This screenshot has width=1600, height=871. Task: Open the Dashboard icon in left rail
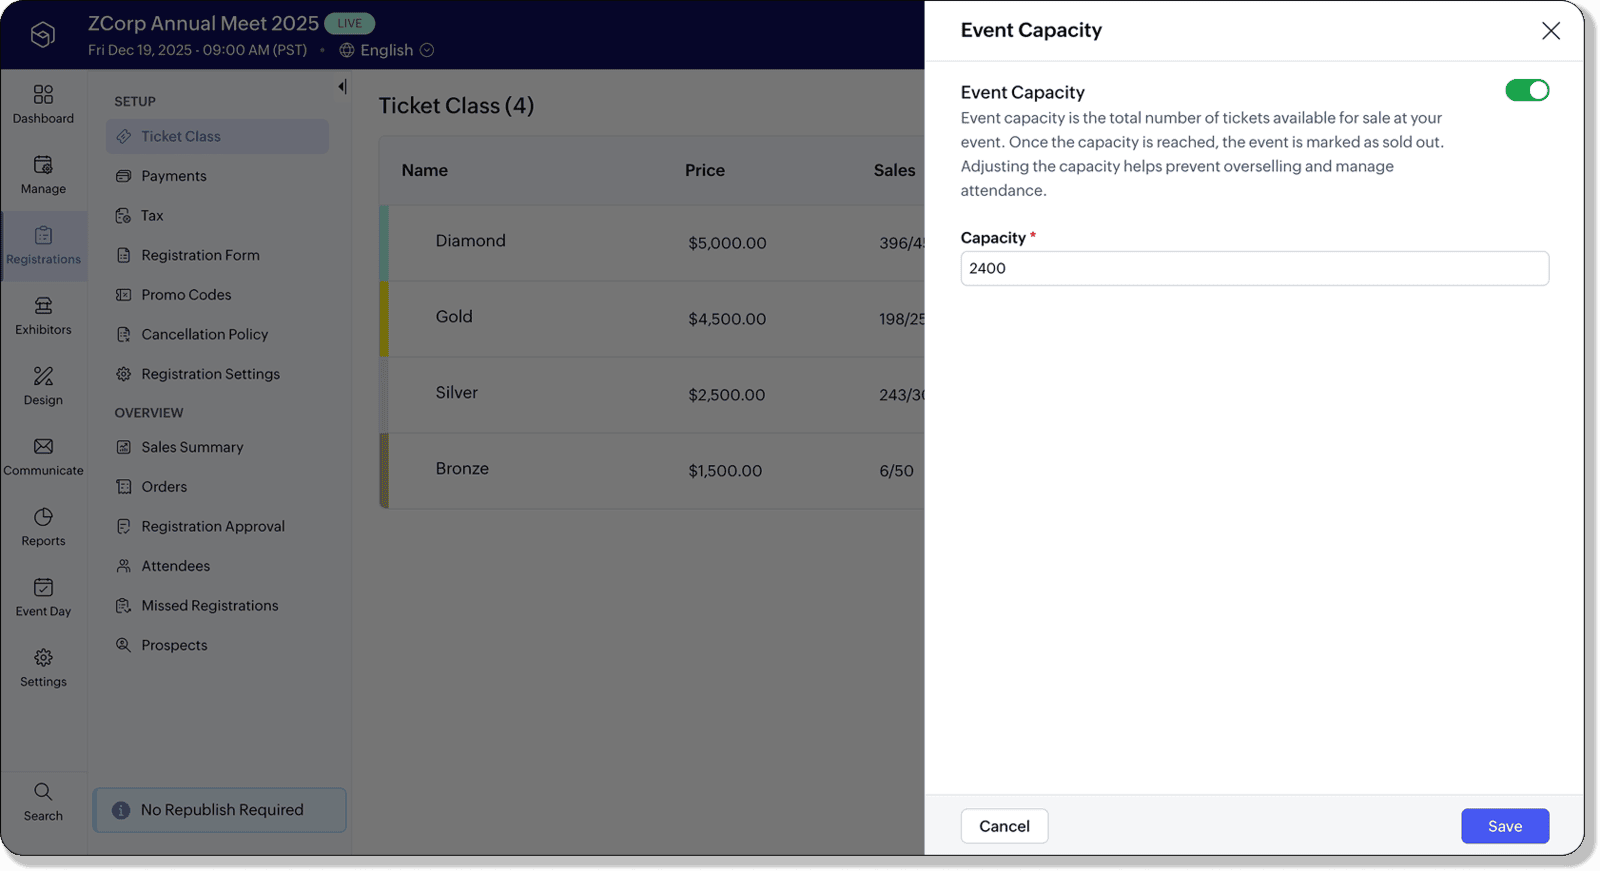click(43, 95)
